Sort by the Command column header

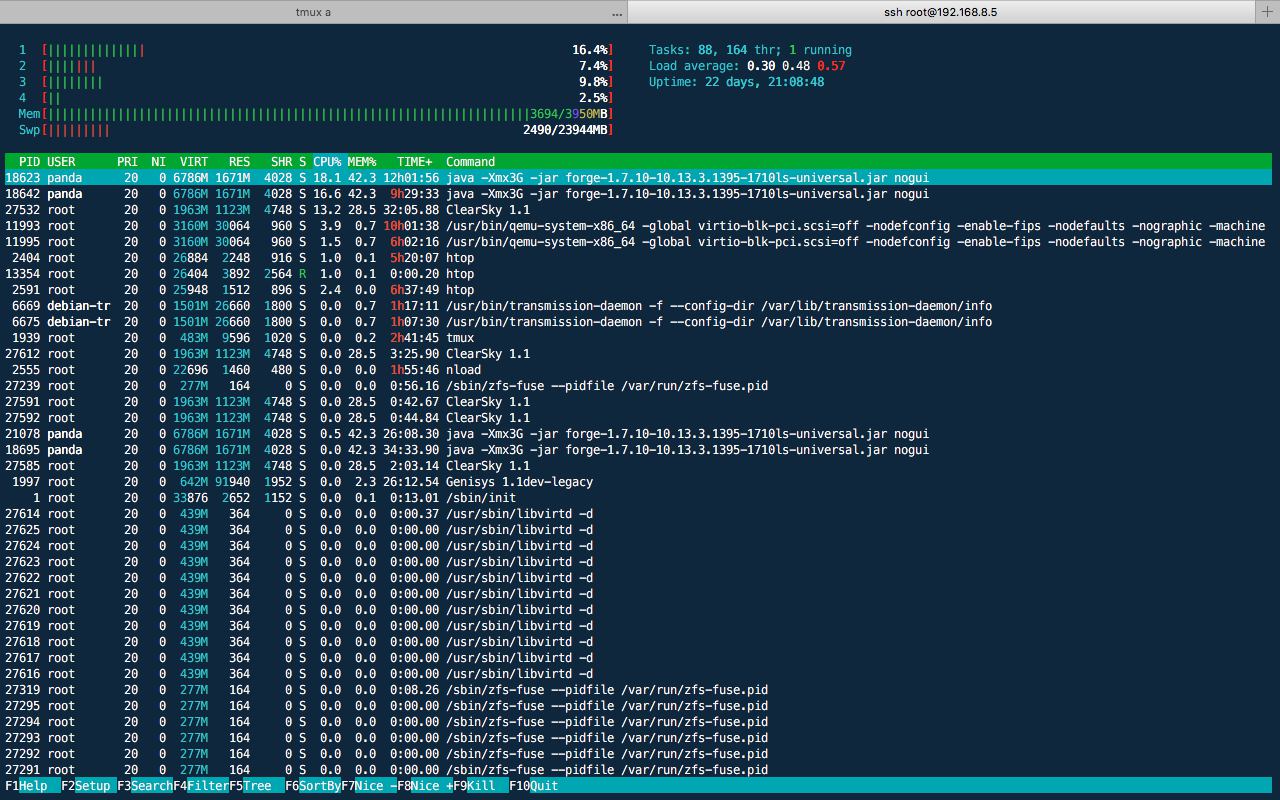click(470, 162)
